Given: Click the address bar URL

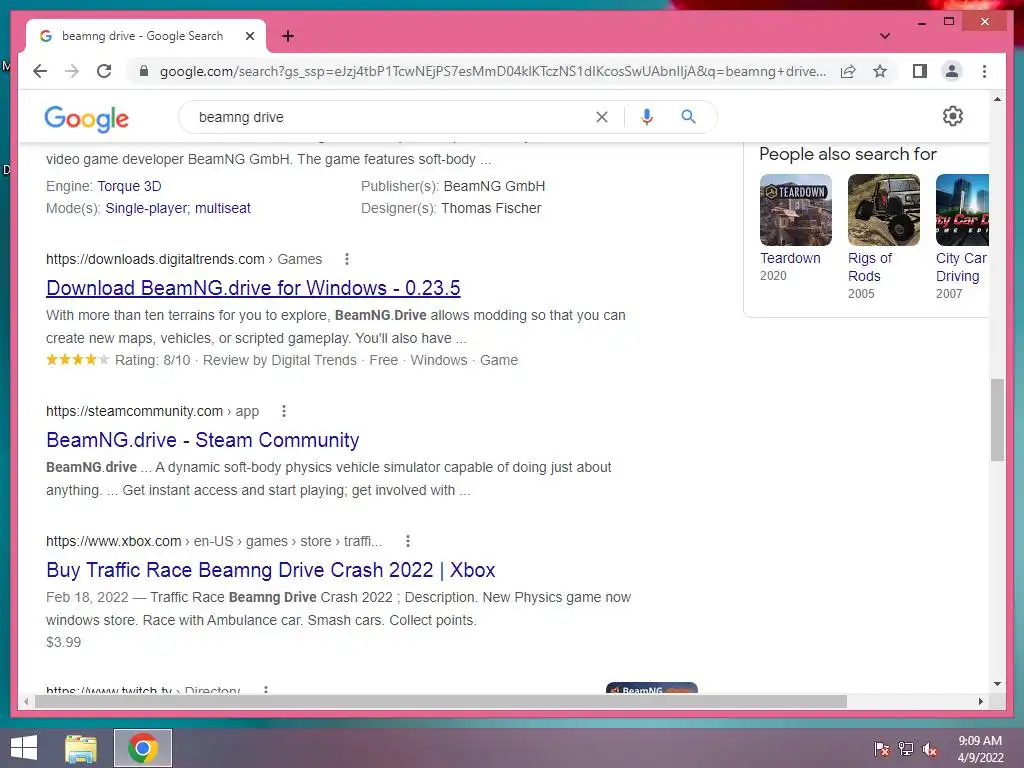Looking at the screenshot, I should 493,71.
